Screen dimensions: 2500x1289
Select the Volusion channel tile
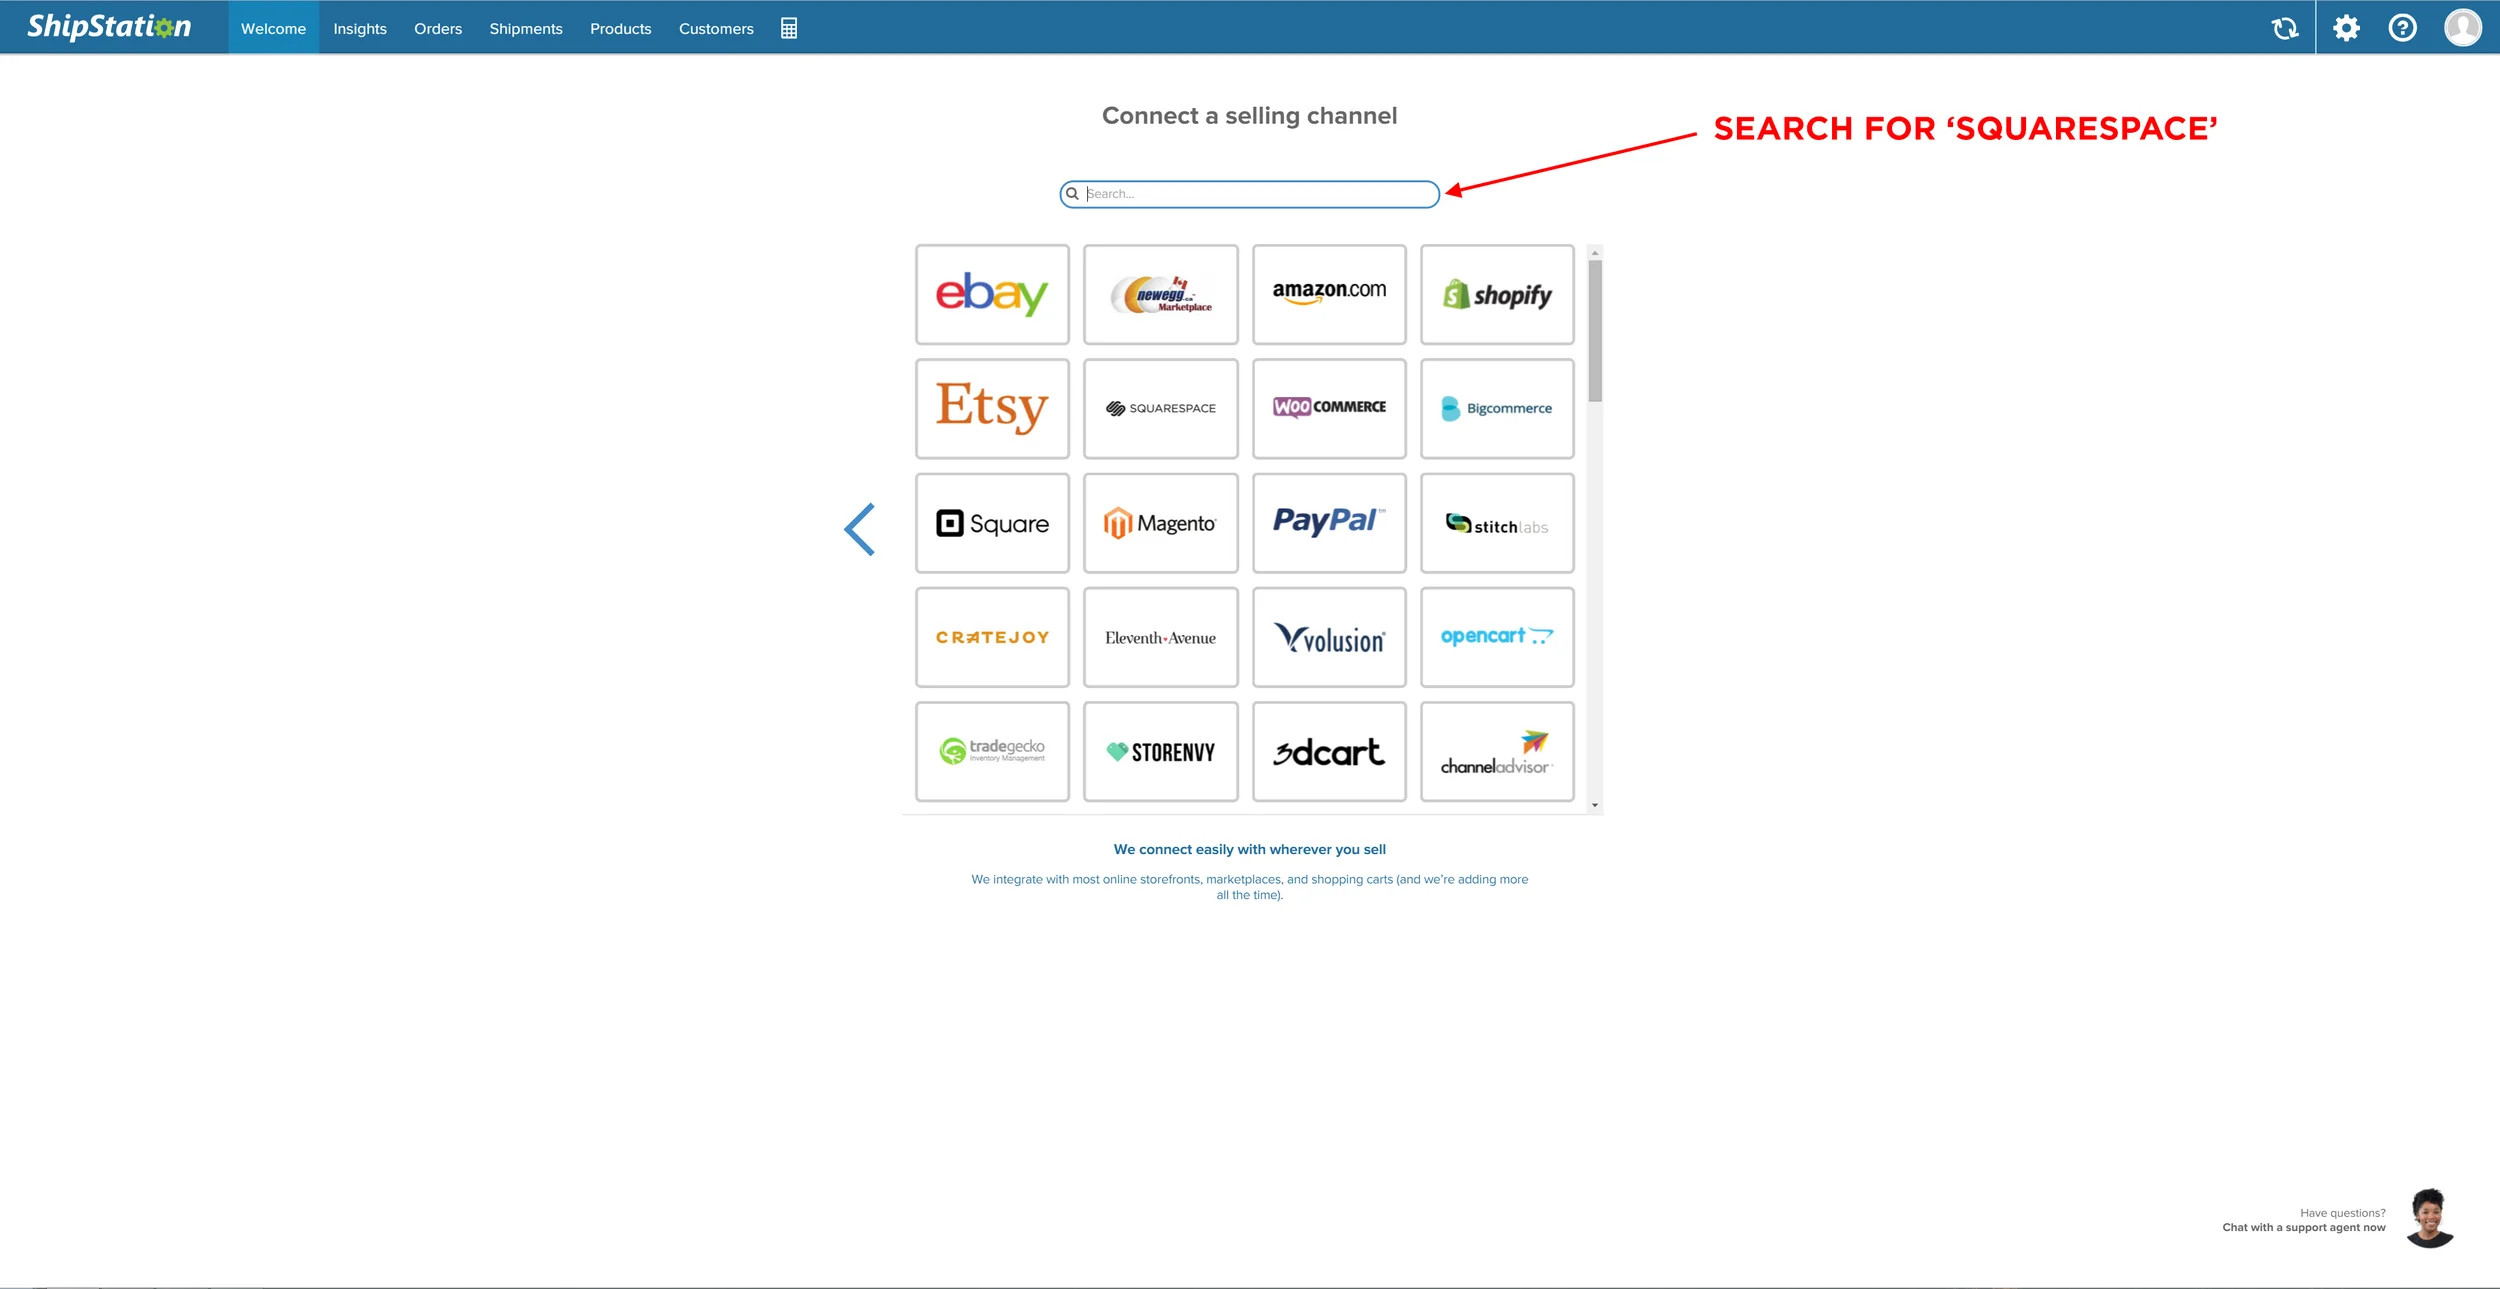(x=1329, y=637)
